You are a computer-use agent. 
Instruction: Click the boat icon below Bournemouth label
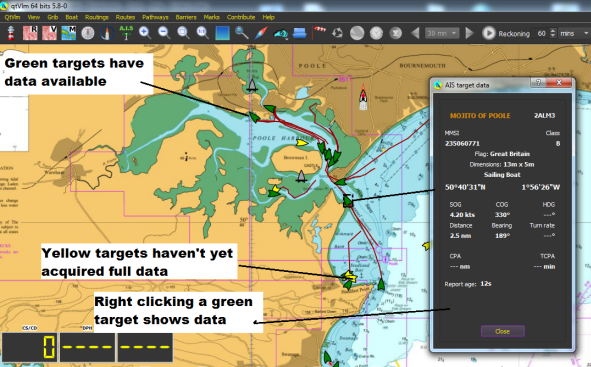coord(363,97)
